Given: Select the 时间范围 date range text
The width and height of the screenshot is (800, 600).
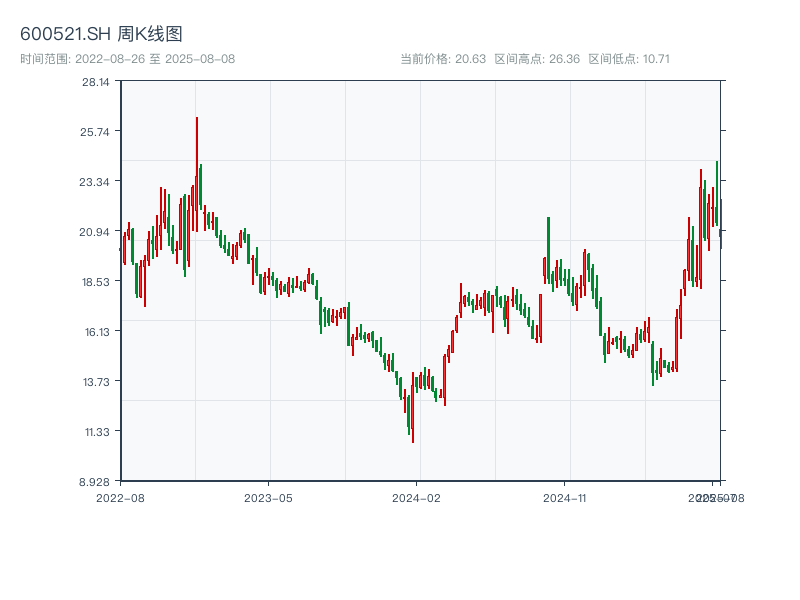Looking at the screenshot, I should coord(127,59).
